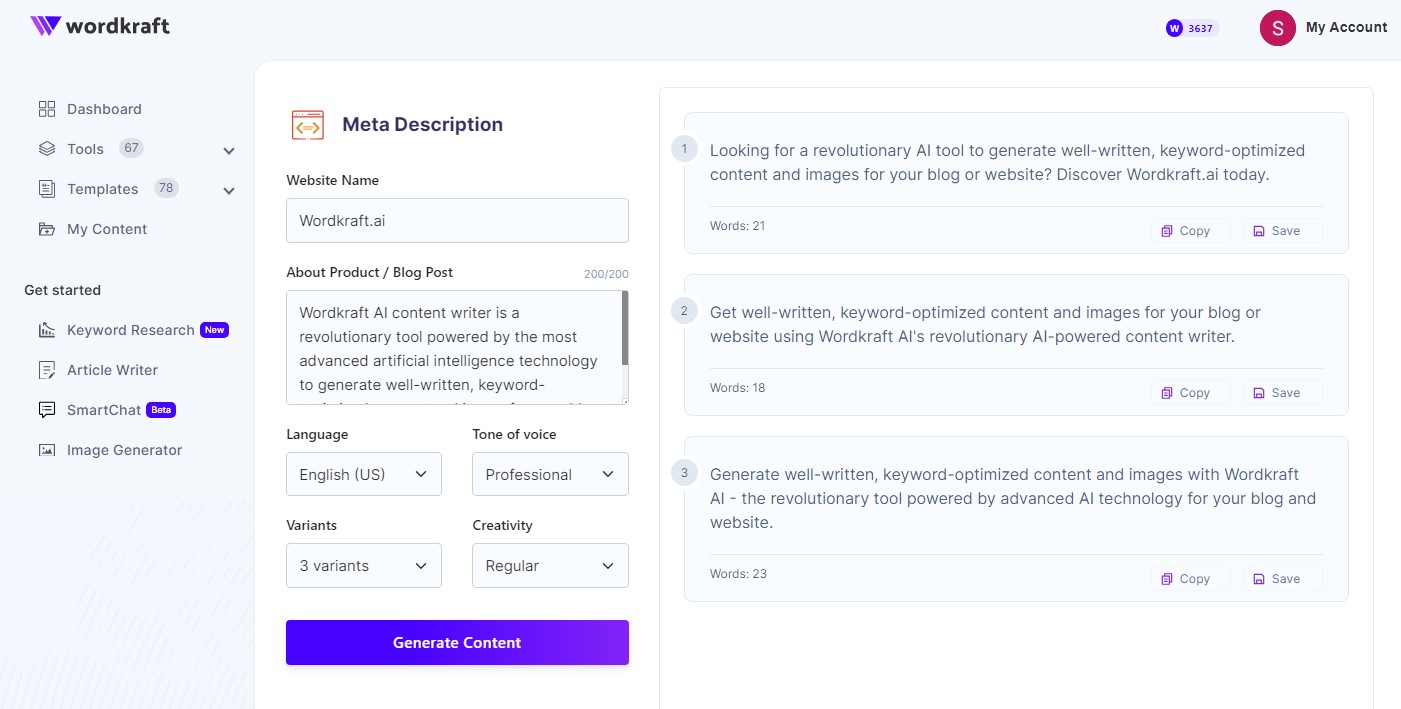Open My Account avatar
This screenshot has height=709, width=1401.
[1277, 28]
